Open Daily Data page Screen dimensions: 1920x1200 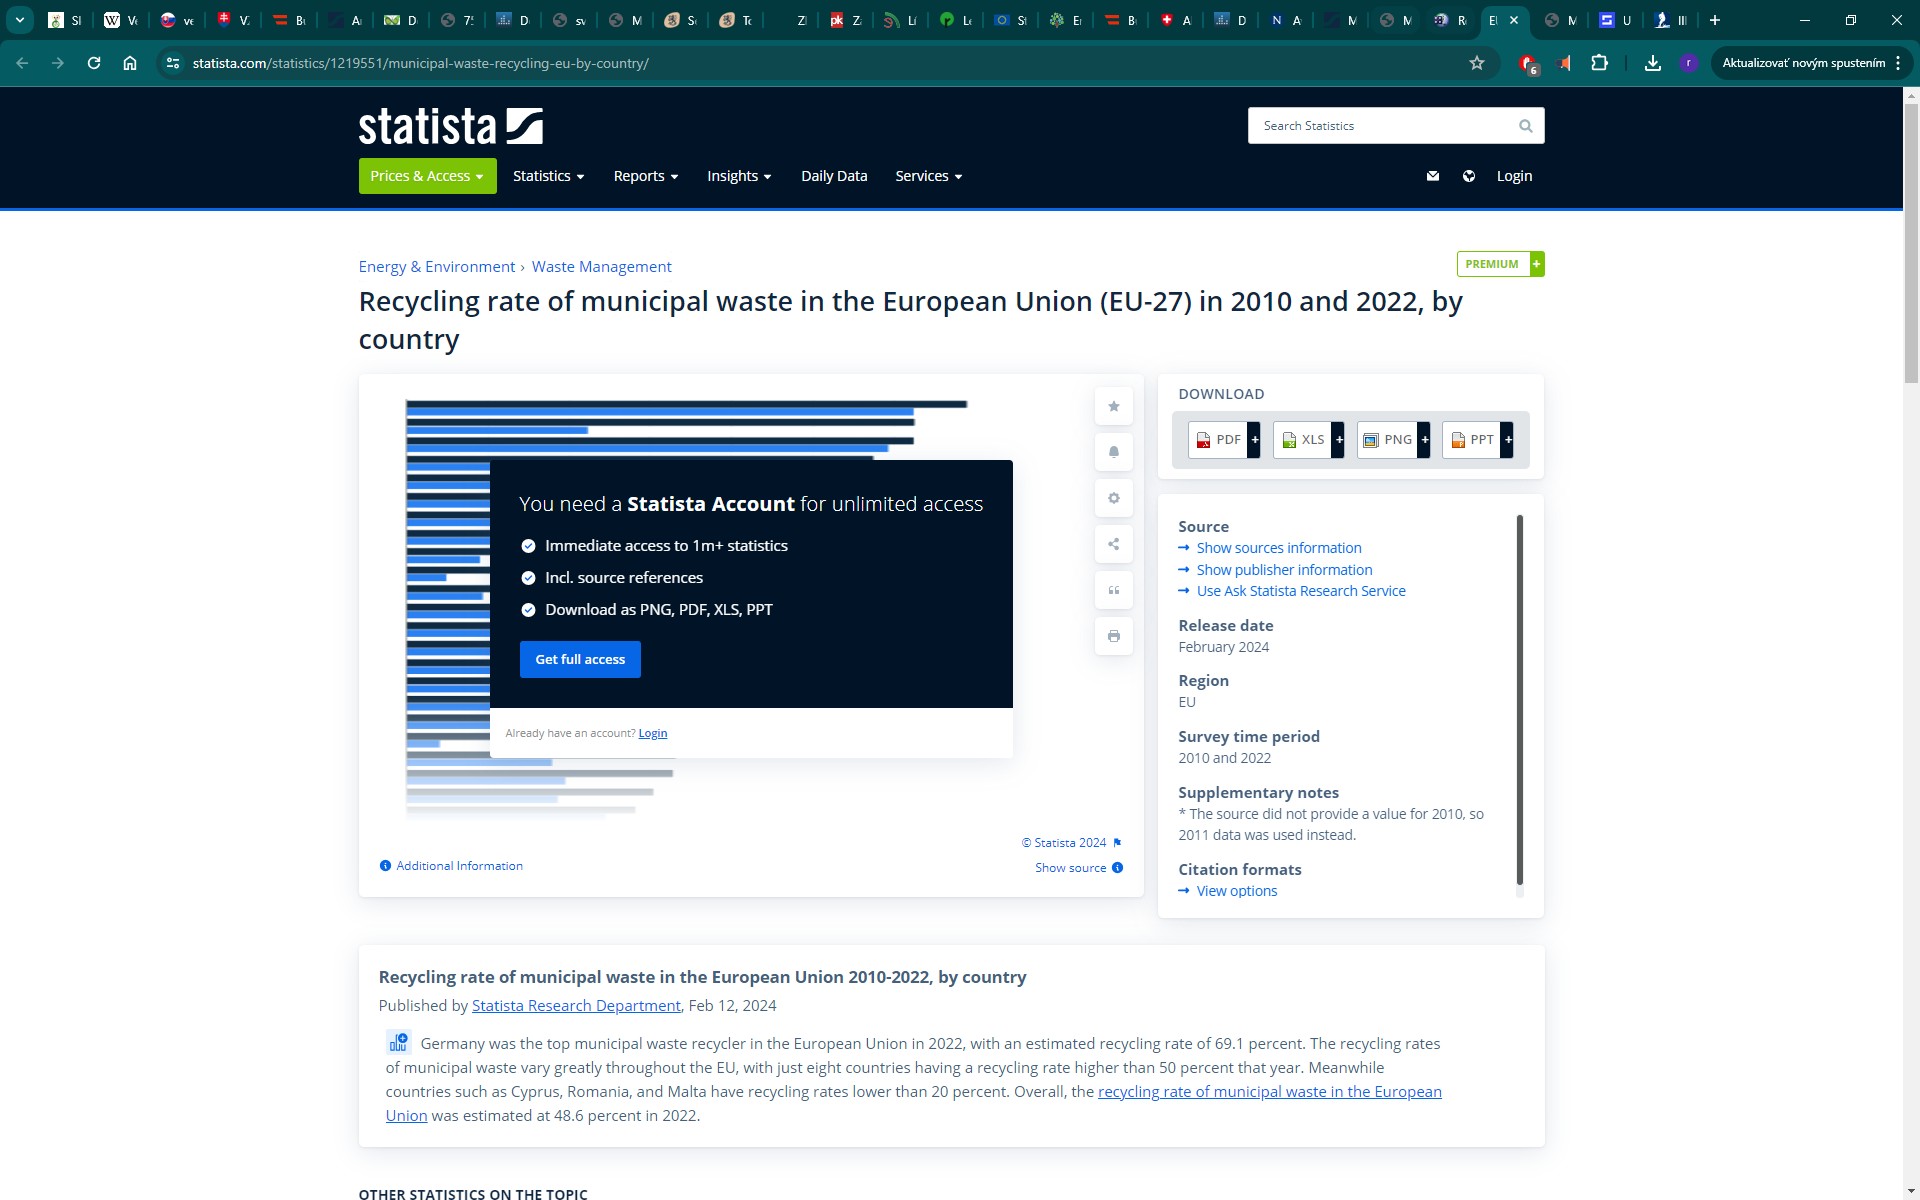[834, 176]
